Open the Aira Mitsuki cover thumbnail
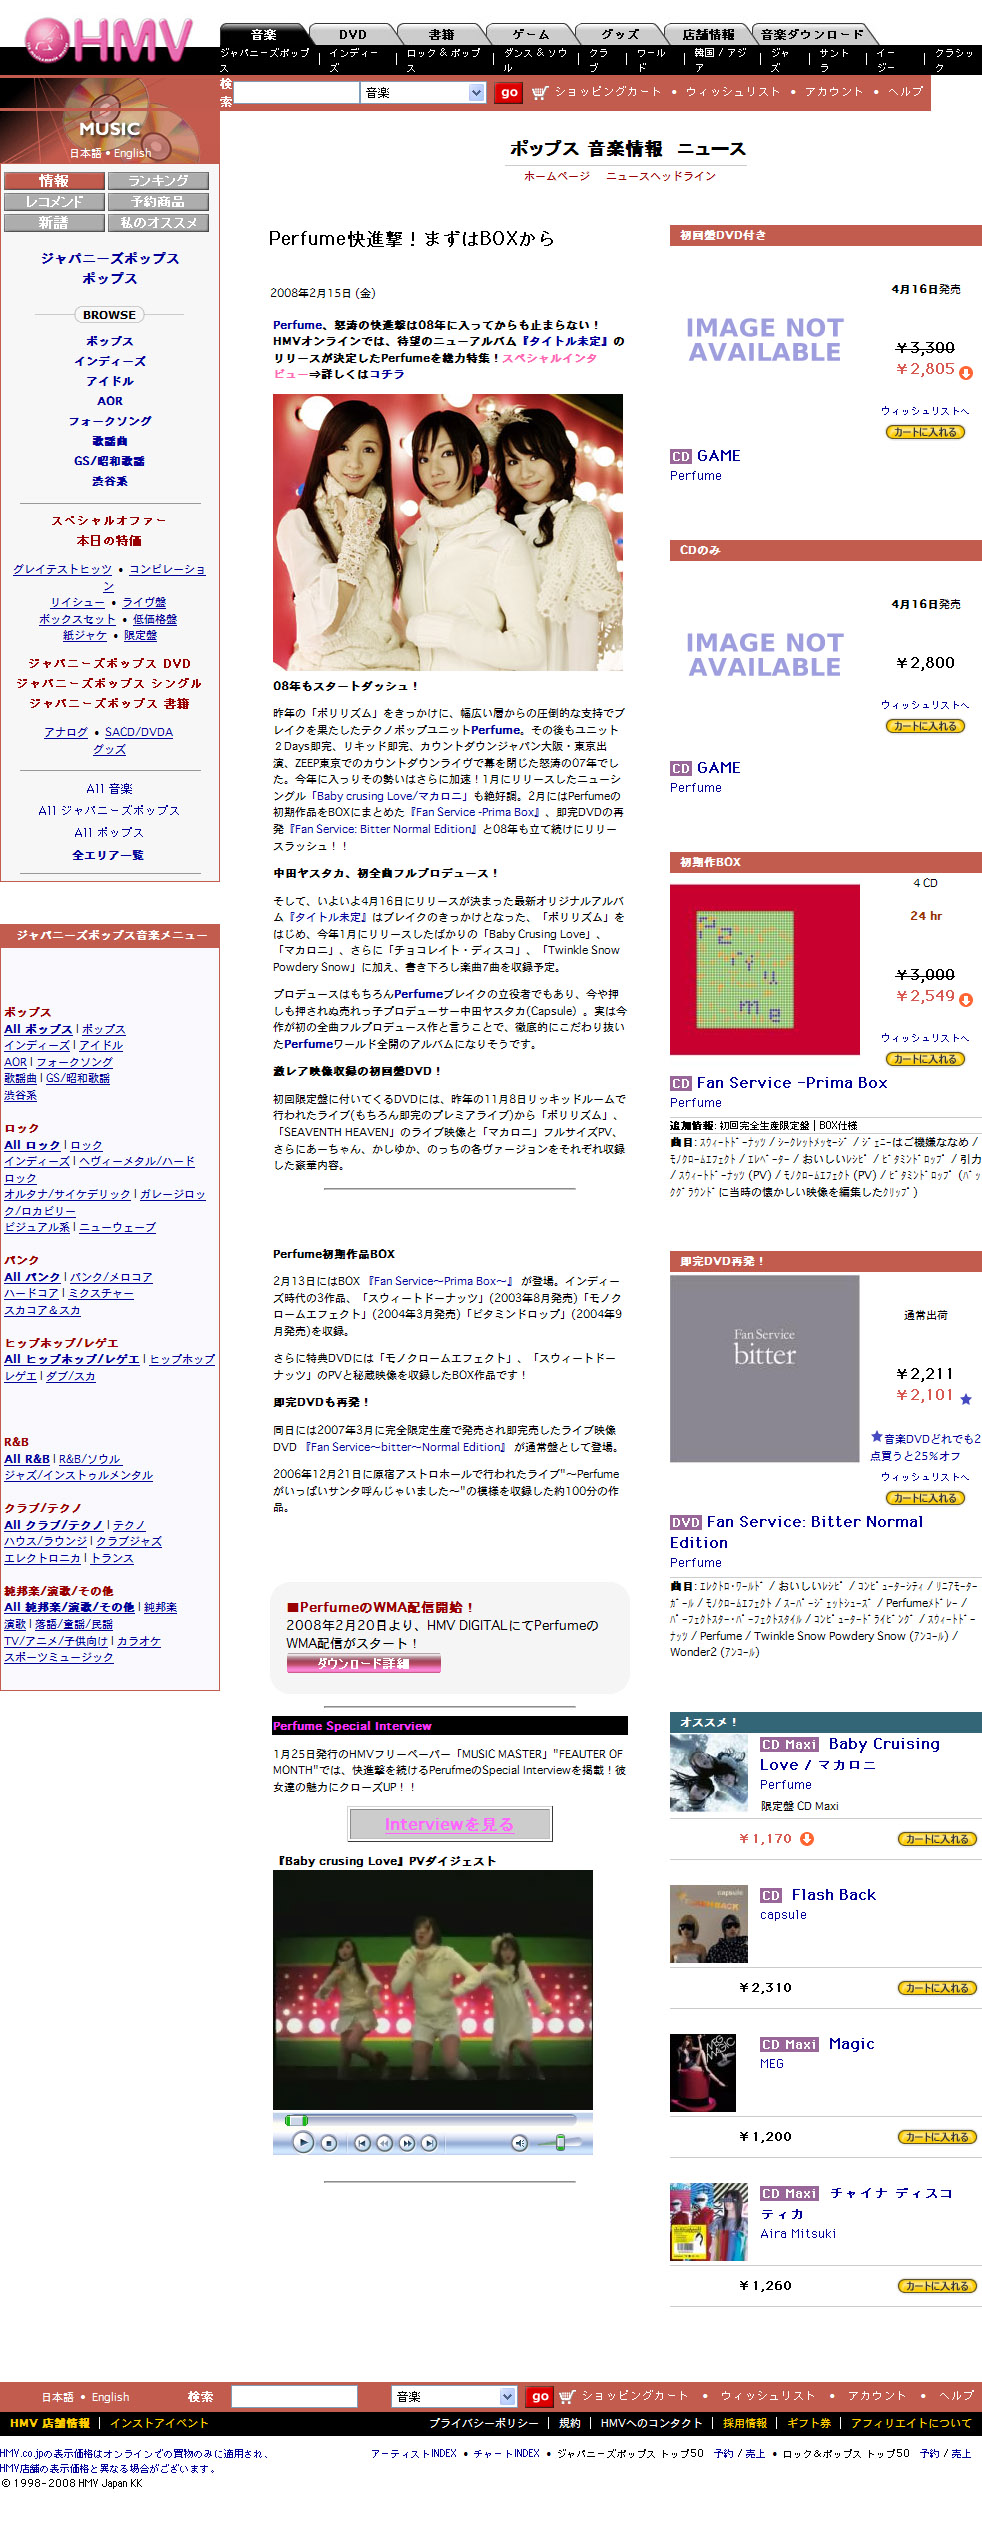This screenshot has width=982, height=2522. coord(709,2221)
